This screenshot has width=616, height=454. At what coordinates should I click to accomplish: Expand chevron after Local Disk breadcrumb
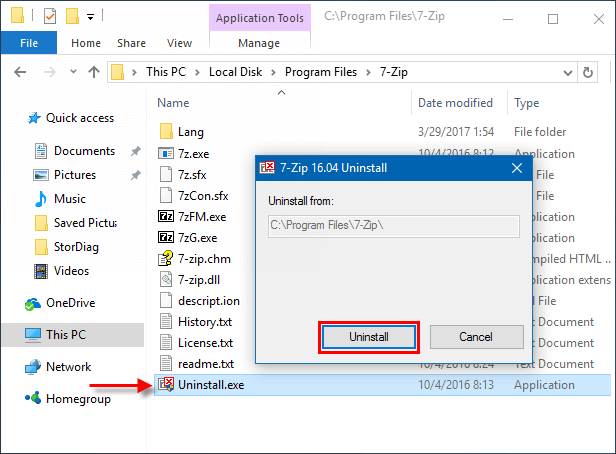(273, 73)
